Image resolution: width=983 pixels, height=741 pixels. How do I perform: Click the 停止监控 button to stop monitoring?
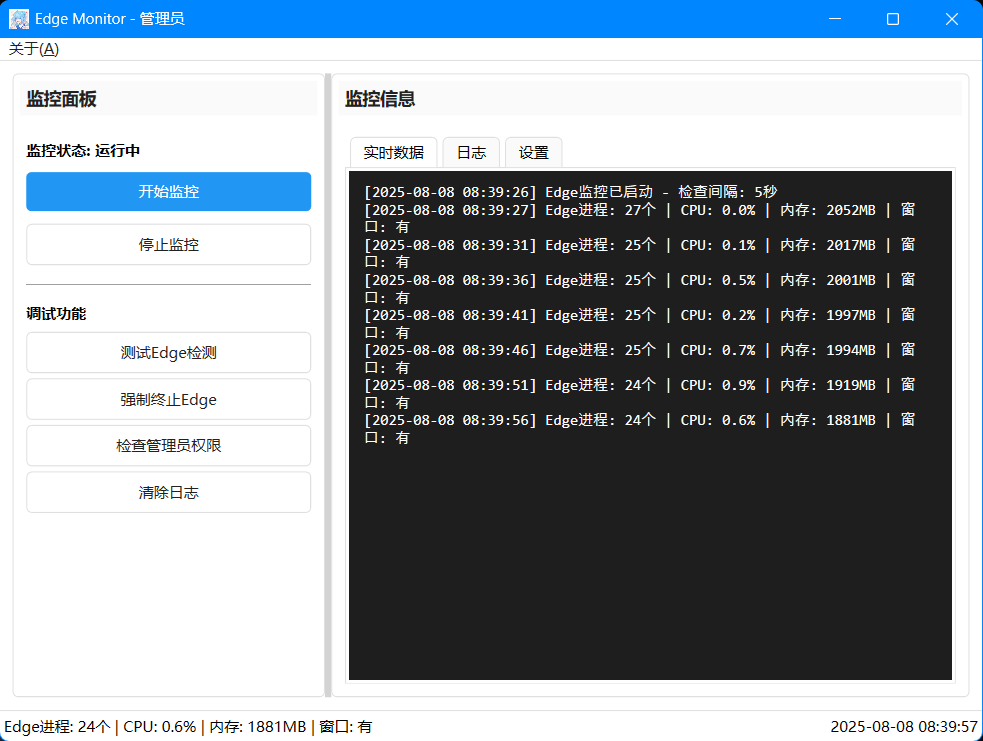coord(168,244)
